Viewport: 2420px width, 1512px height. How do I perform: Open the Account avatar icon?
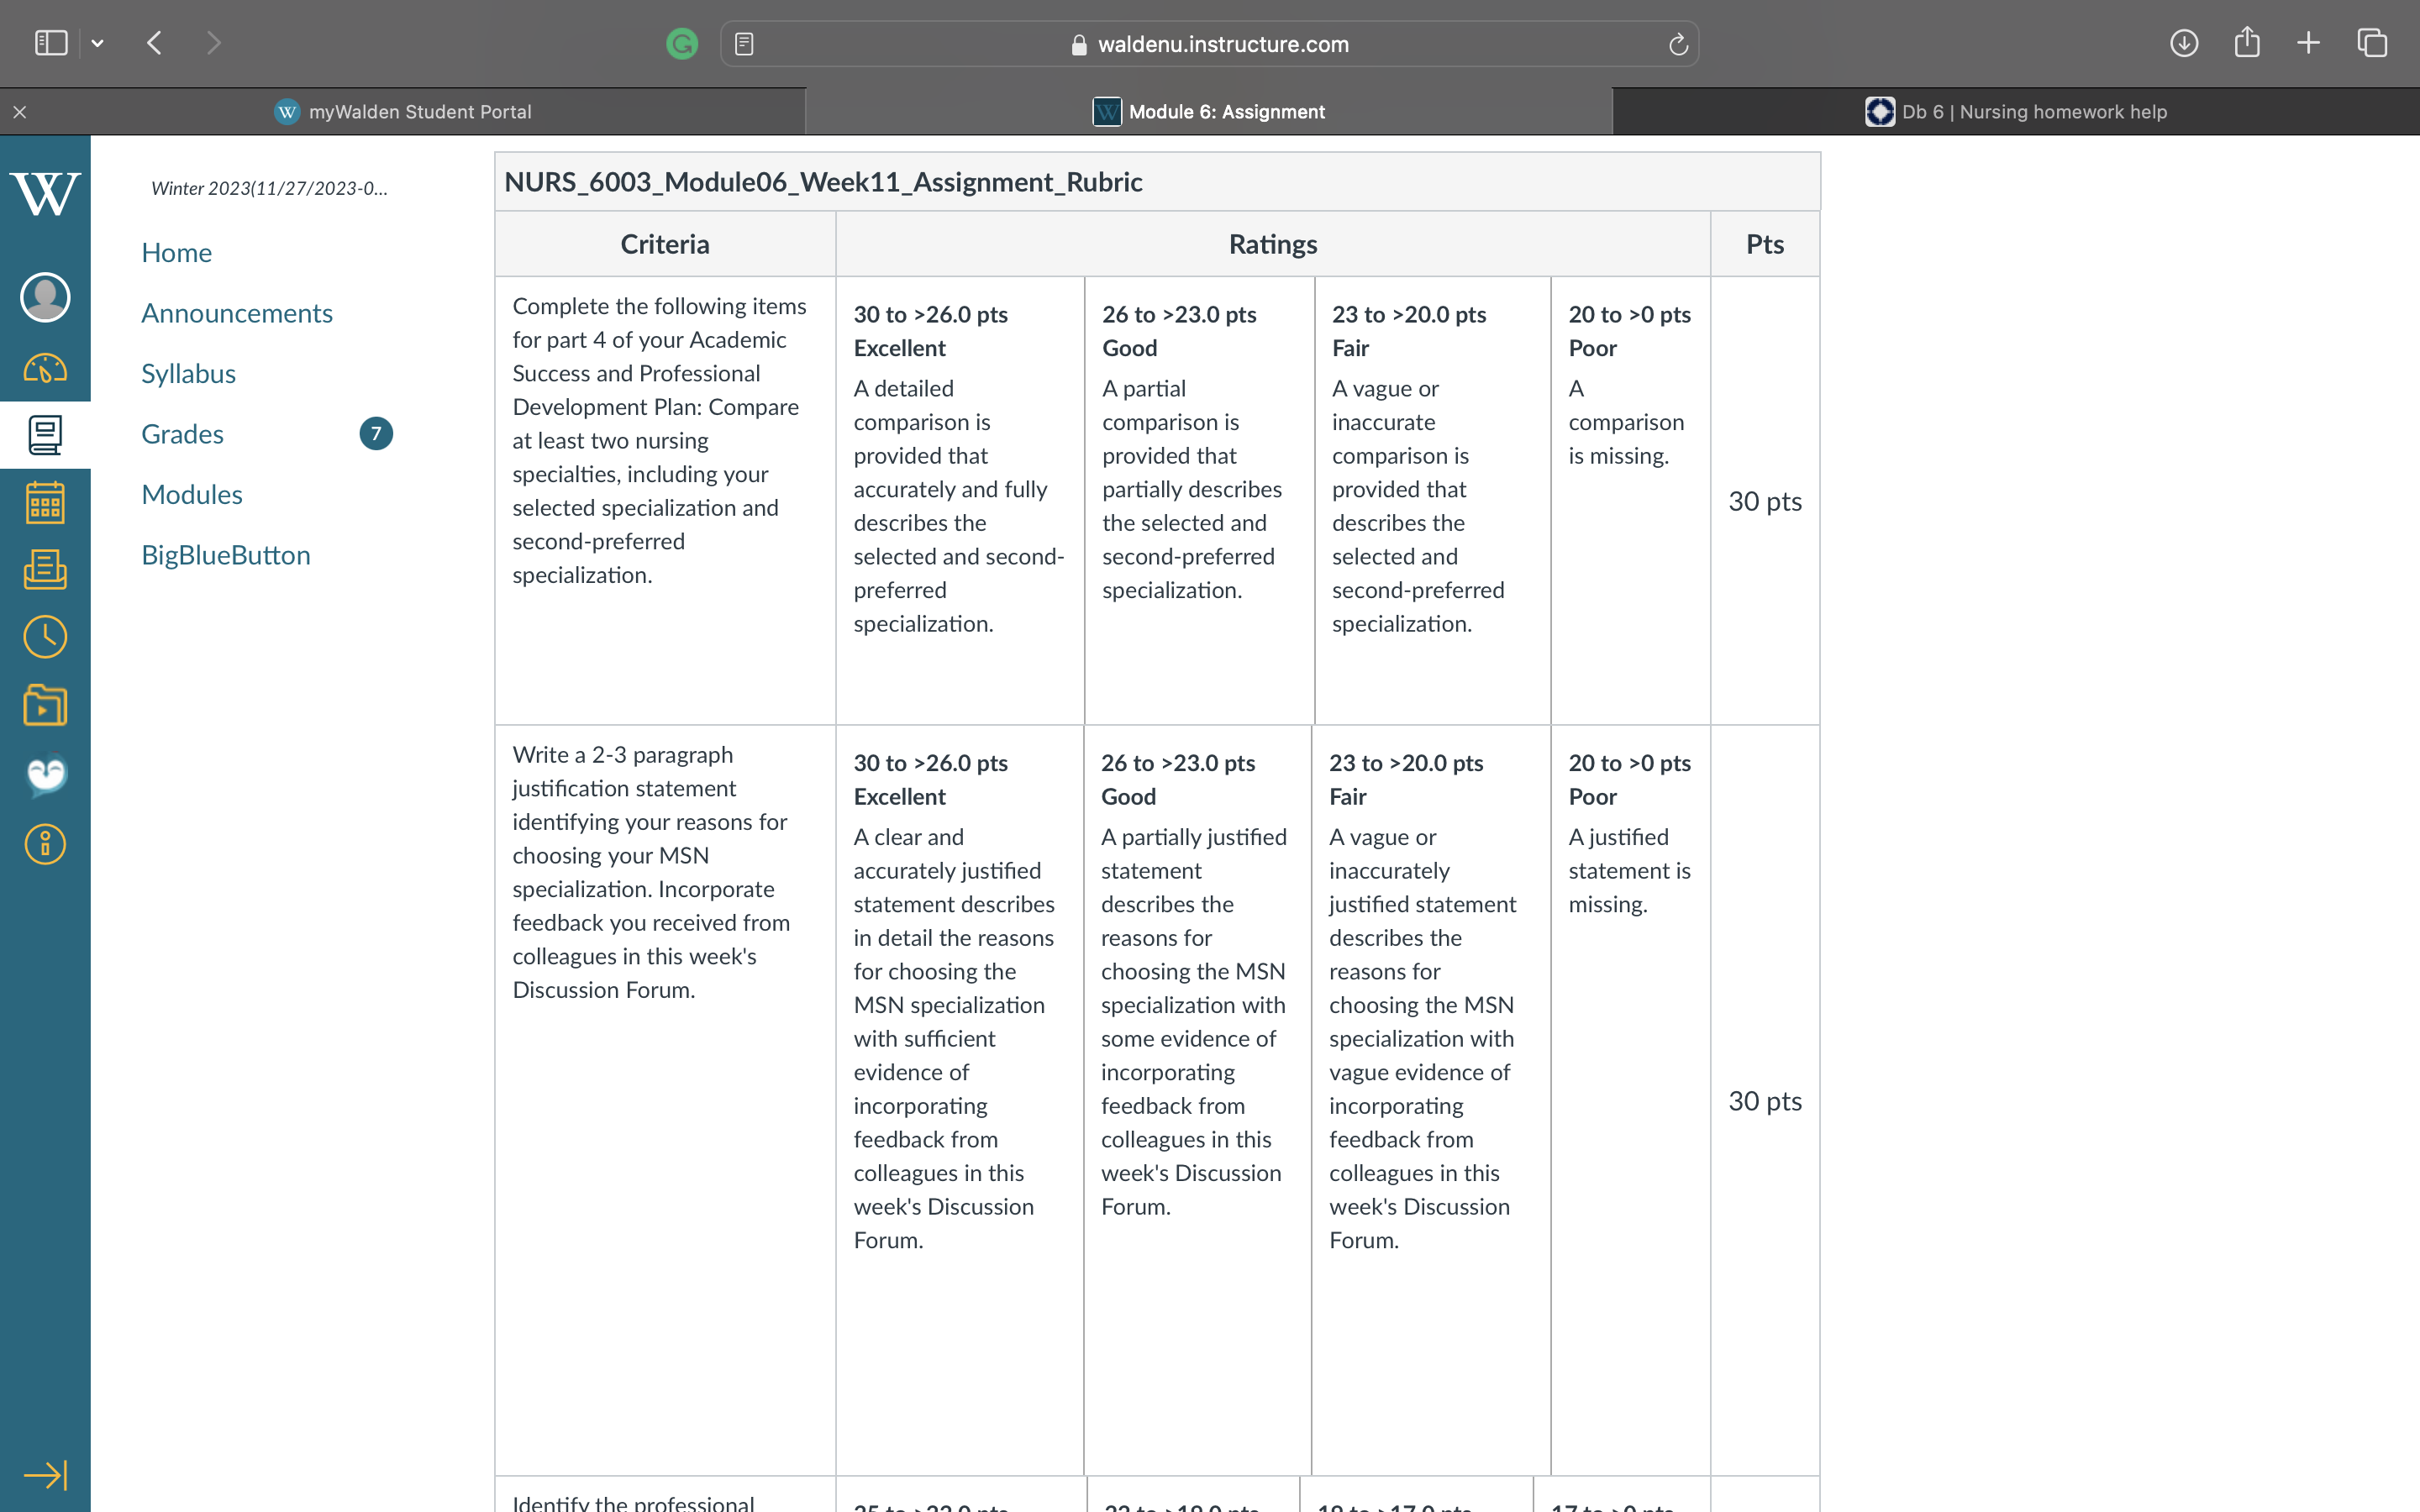coord(45,297)
